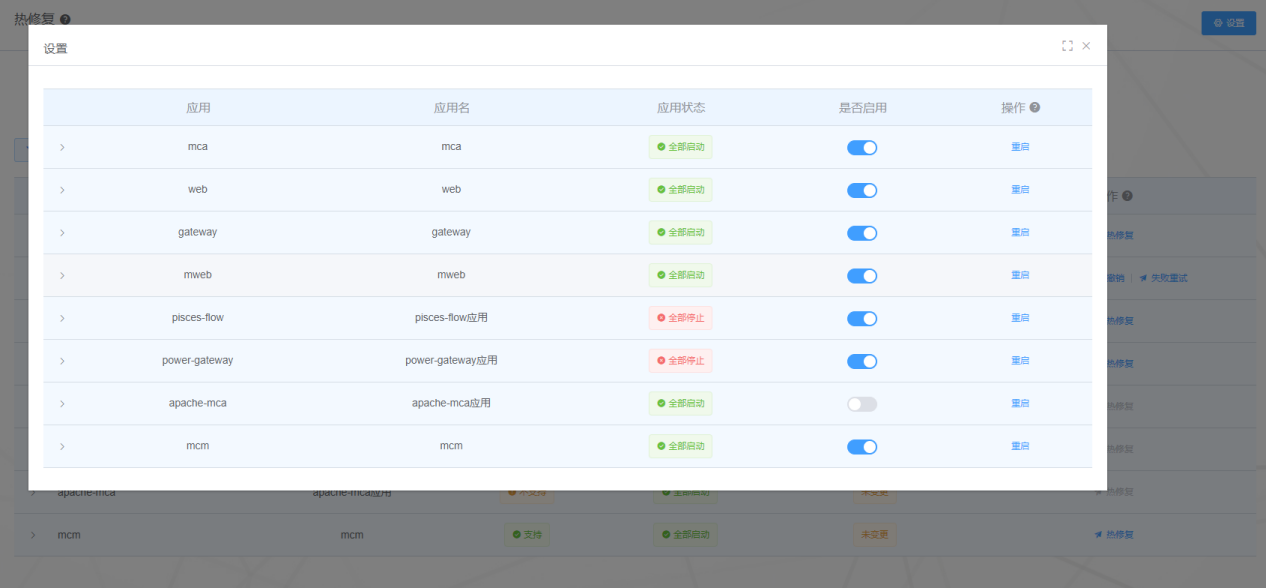Restart the power-gateway application

(x=1020, y=361)
